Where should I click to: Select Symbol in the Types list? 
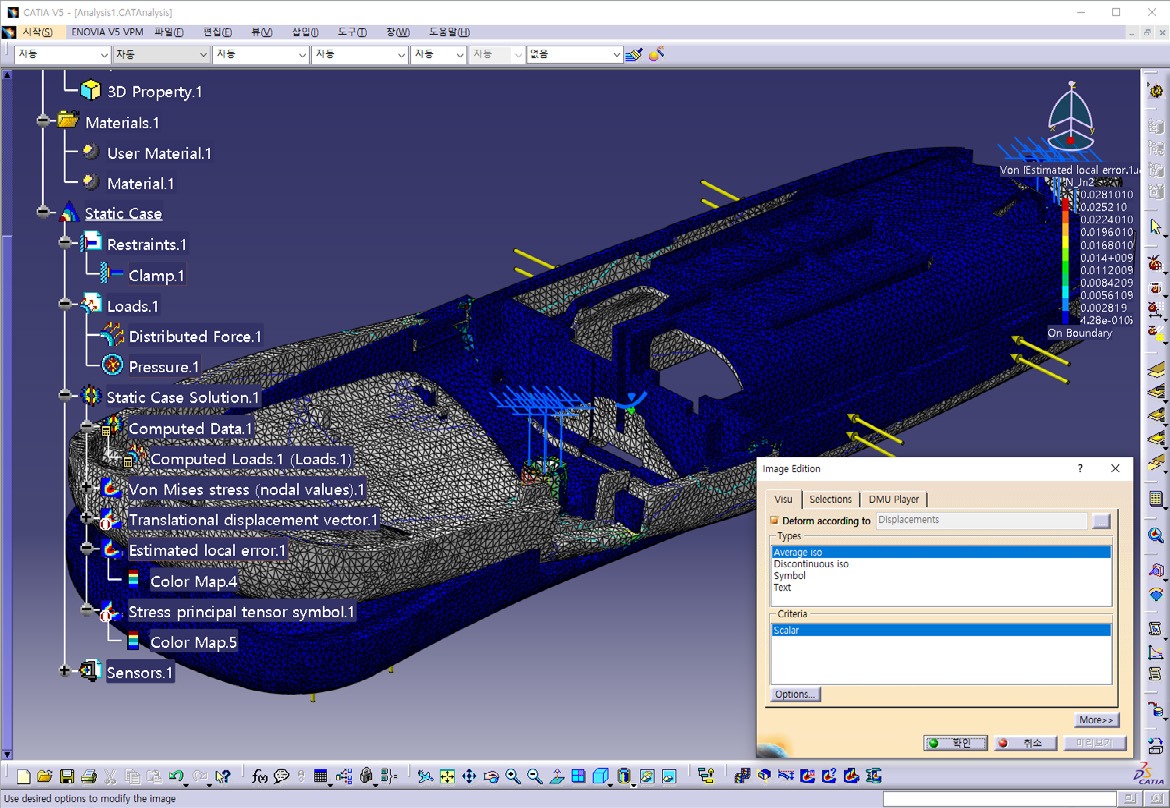(790, 576)
